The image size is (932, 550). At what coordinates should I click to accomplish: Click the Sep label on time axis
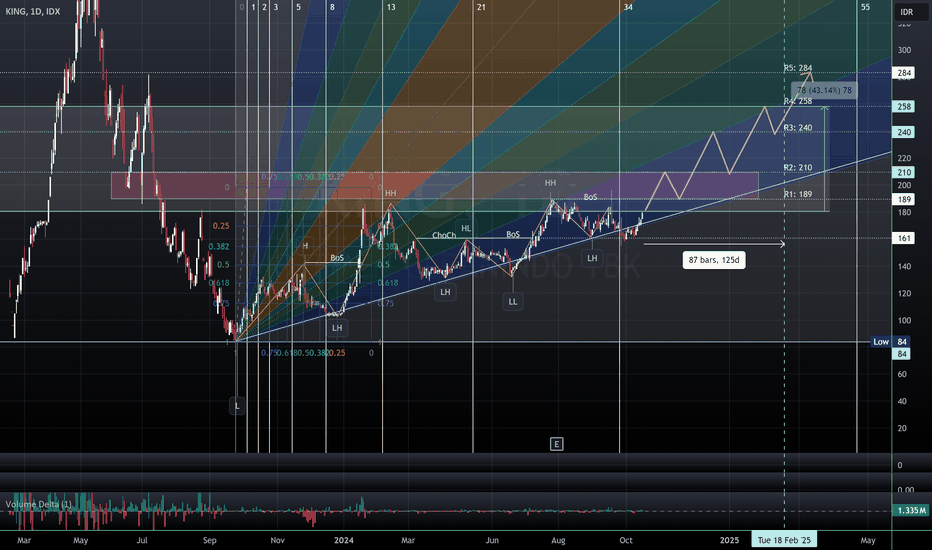click(x=209, y=540)
